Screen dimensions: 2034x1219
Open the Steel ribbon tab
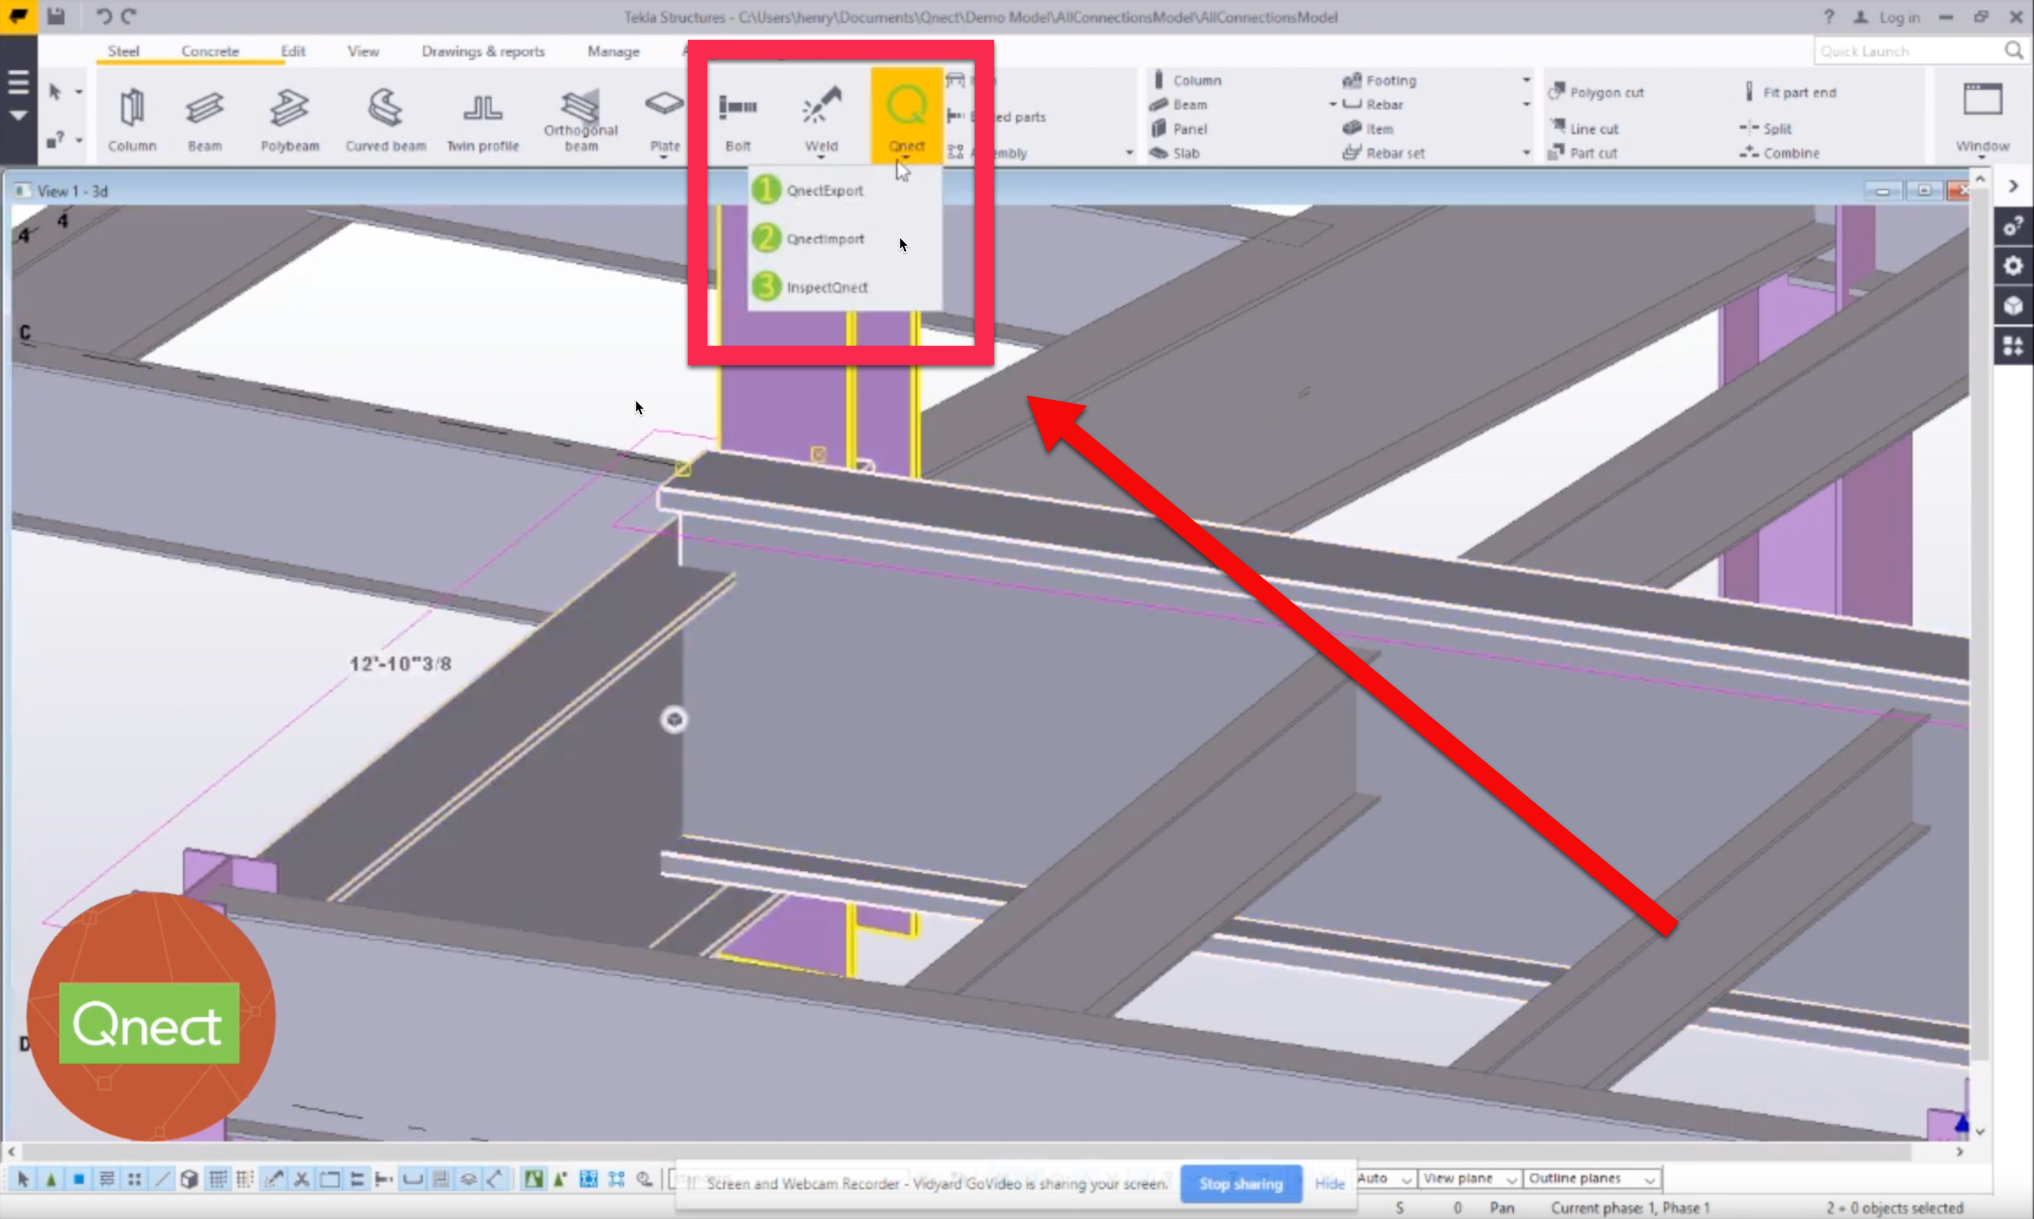tap(124, 51)
